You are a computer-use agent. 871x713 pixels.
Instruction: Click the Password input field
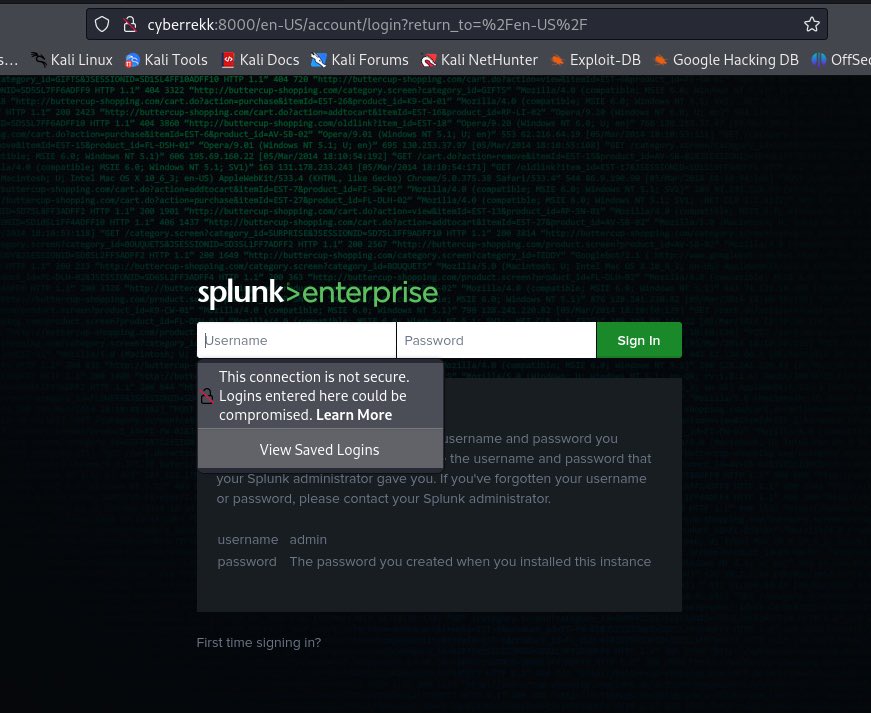pos(497,340)
